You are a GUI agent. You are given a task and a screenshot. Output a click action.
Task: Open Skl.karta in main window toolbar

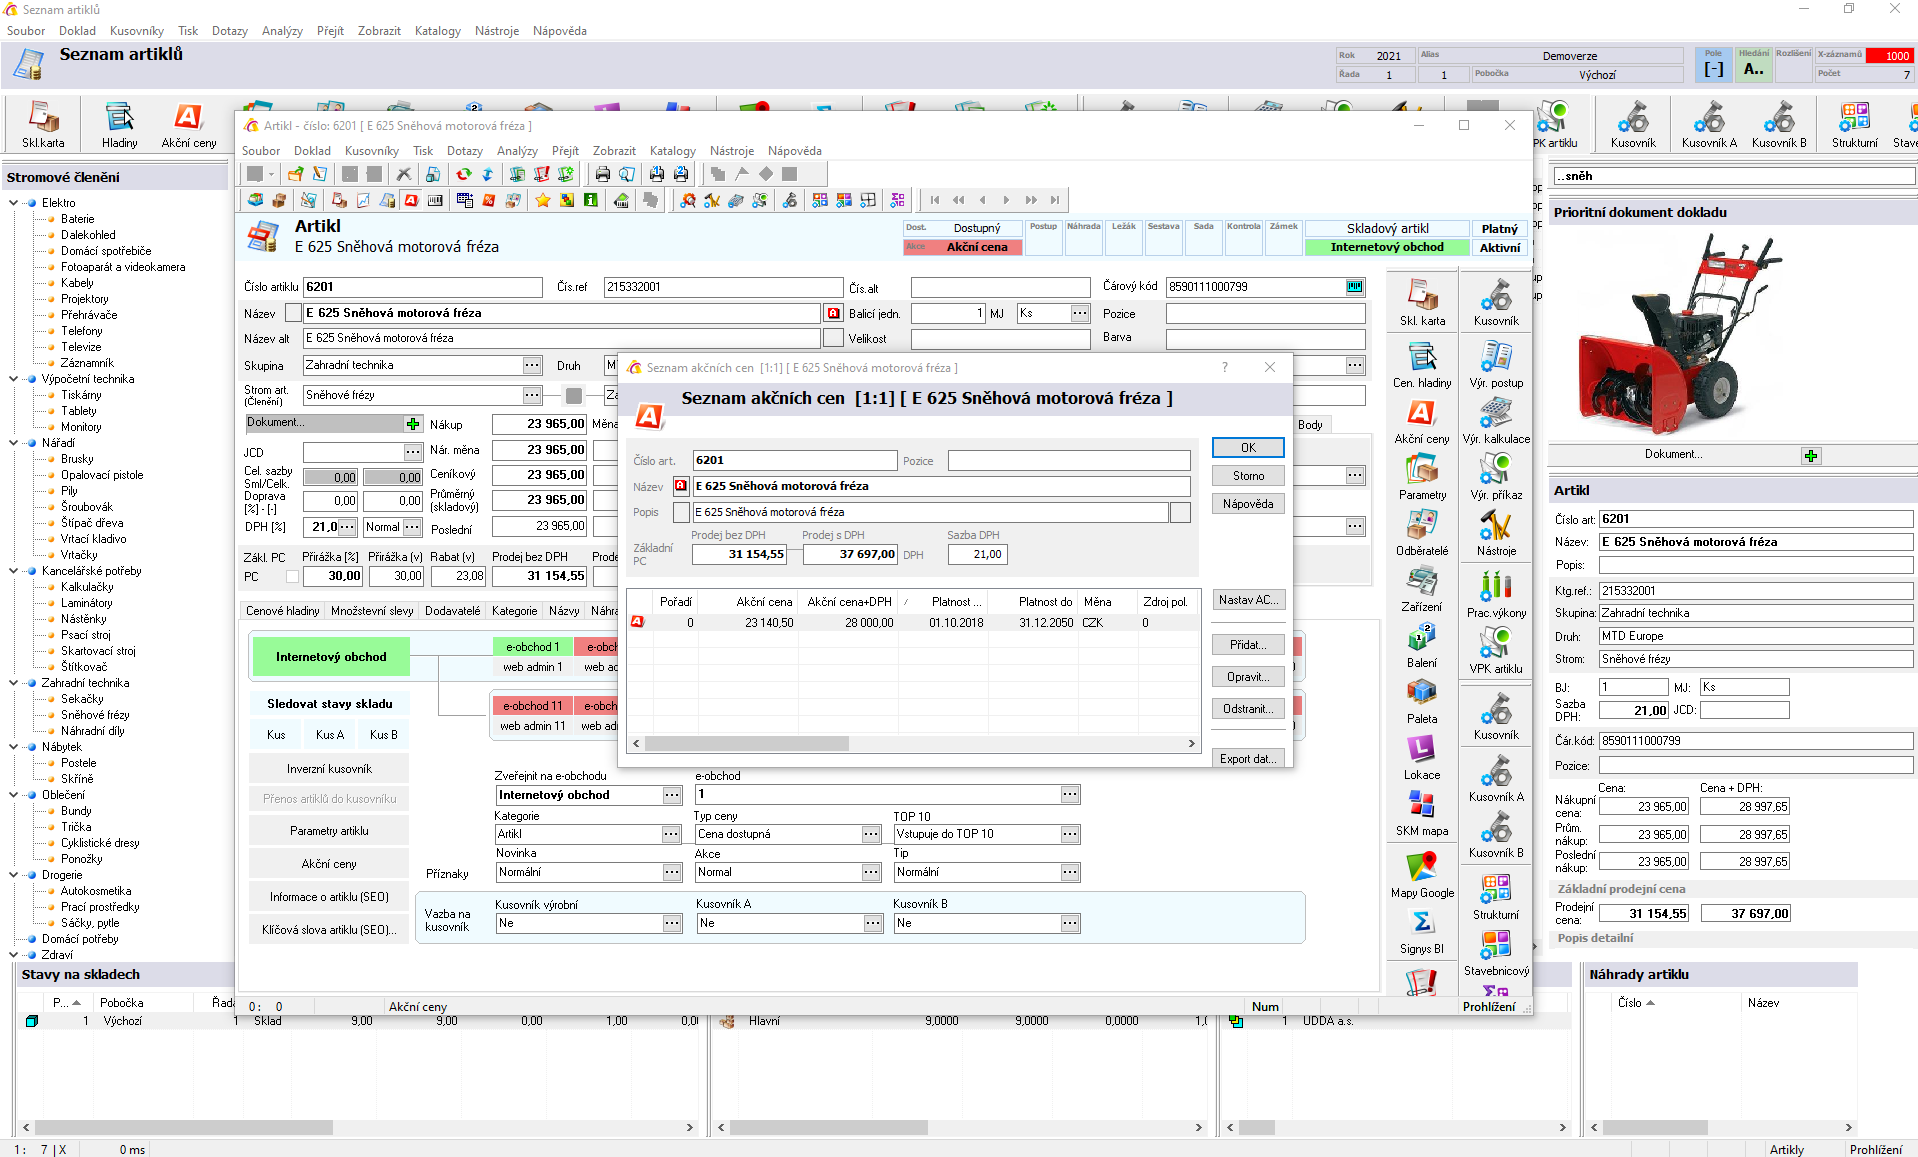(43, 124)
